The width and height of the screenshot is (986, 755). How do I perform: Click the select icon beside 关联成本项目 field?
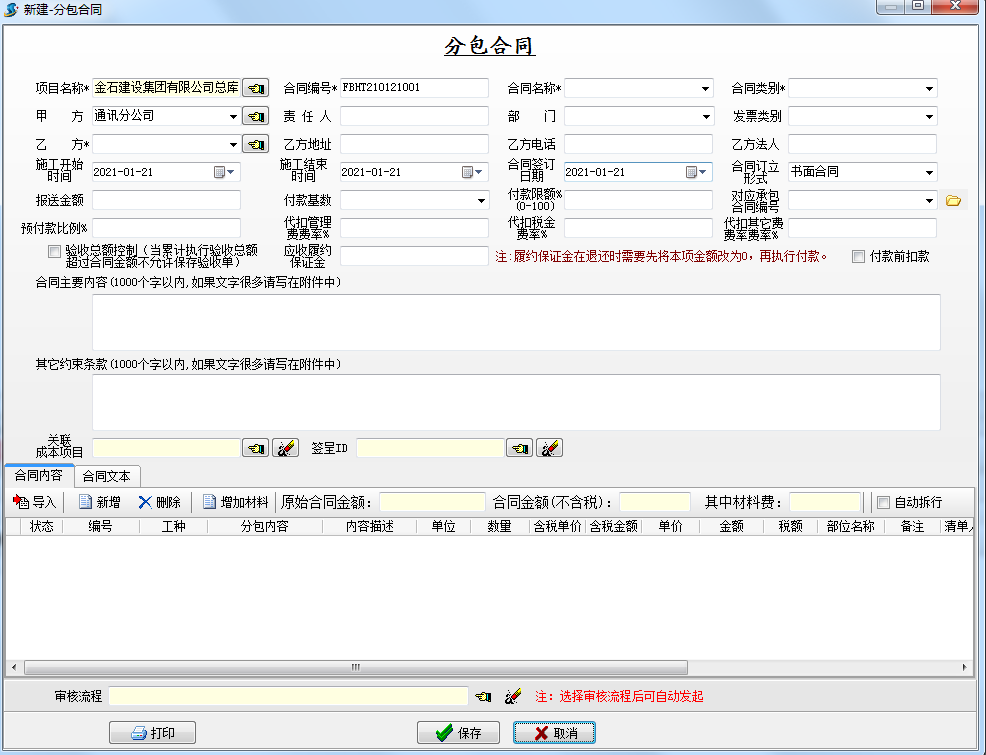point(256,448)
